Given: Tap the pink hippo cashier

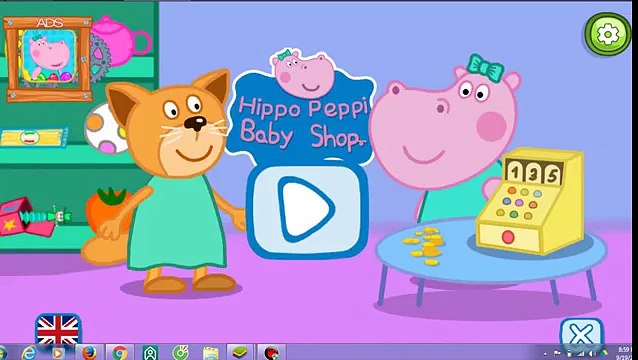Looking at the screenshot, I should click(445, 138).
